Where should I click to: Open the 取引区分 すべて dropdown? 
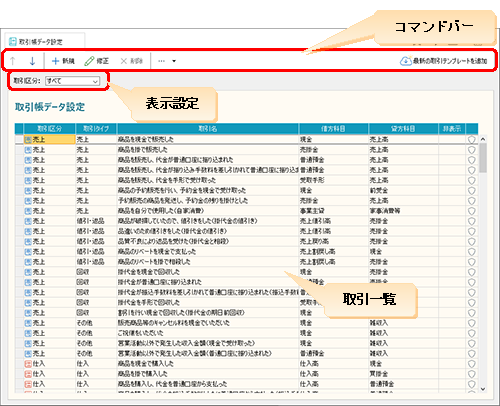tap(72, 81)
